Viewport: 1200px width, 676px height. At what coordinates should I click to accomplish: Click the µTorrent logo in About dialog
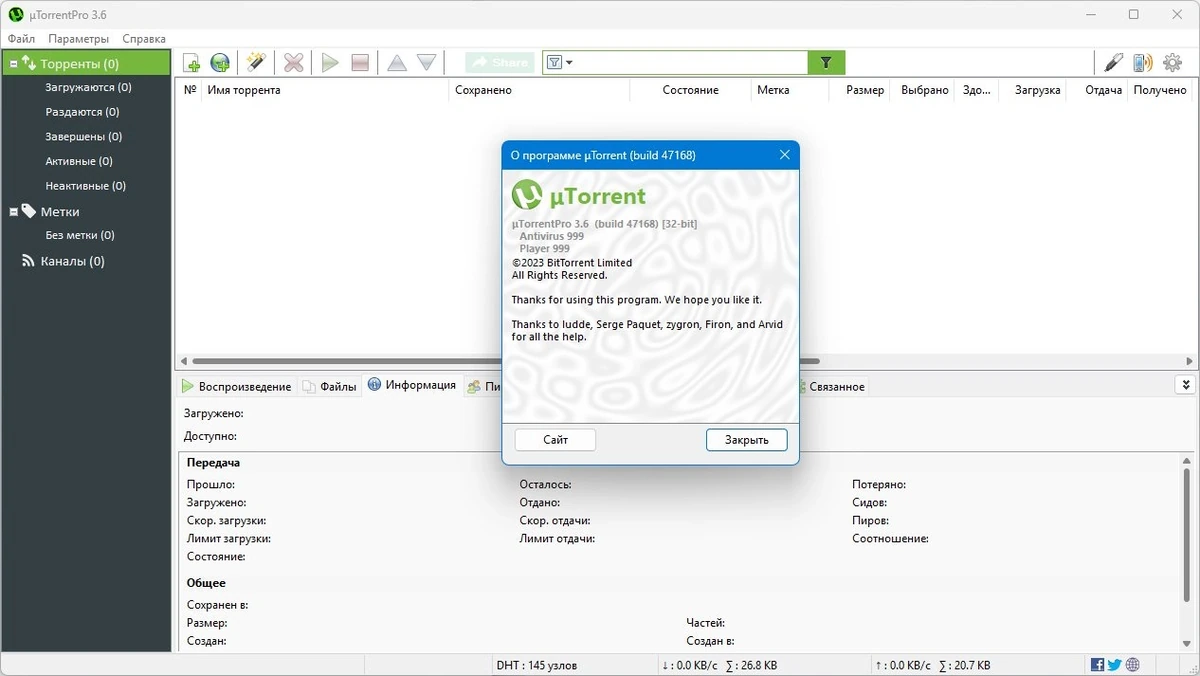coord(578,195)
